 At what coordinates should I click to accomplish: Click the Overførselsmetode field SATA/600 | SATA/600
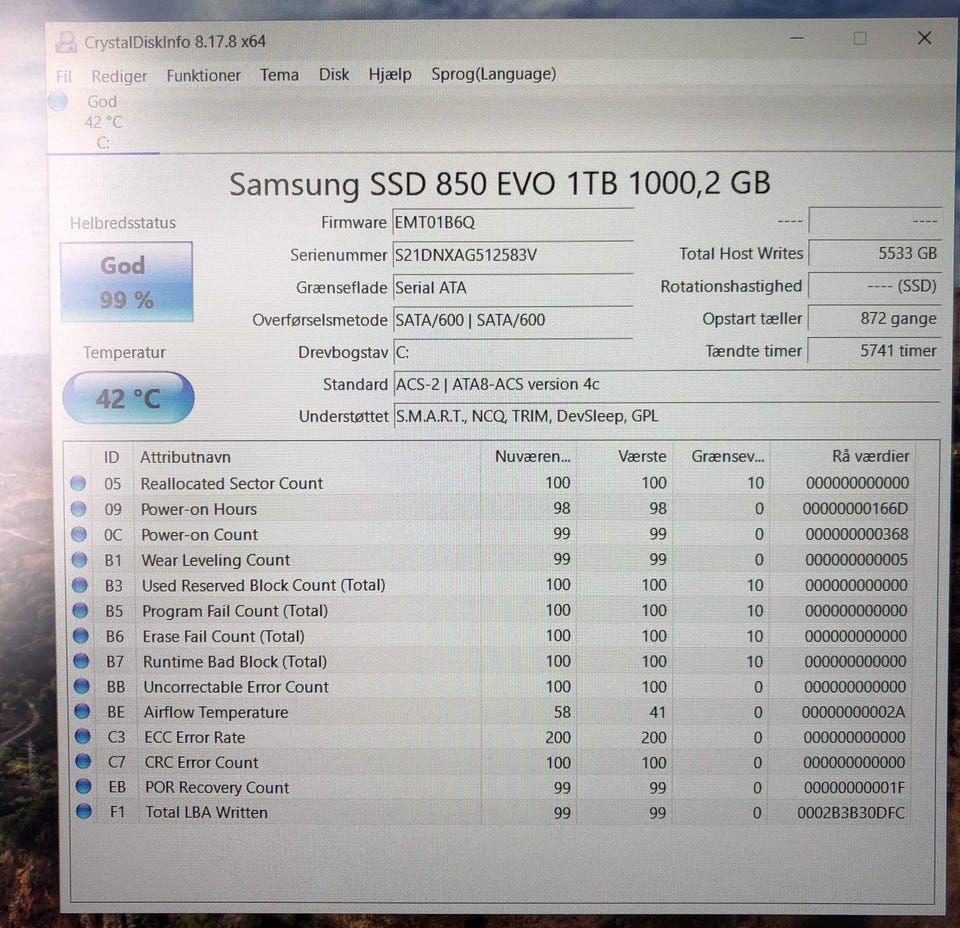[512, 320]
